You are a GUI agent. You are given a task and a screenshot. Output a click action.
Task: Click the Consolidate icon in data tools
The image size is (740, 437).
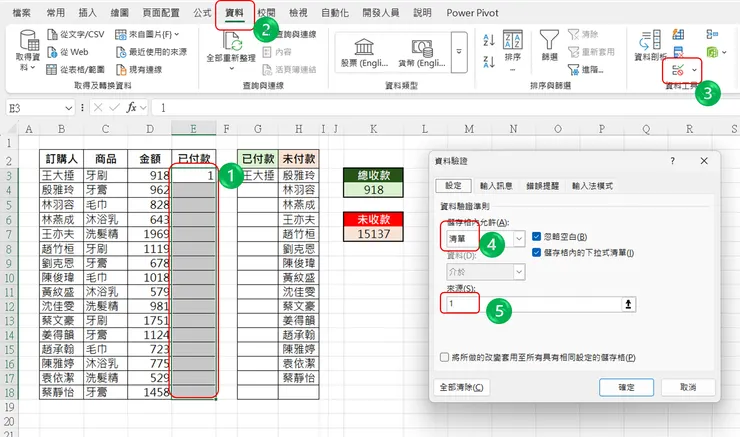coord(712,34)
